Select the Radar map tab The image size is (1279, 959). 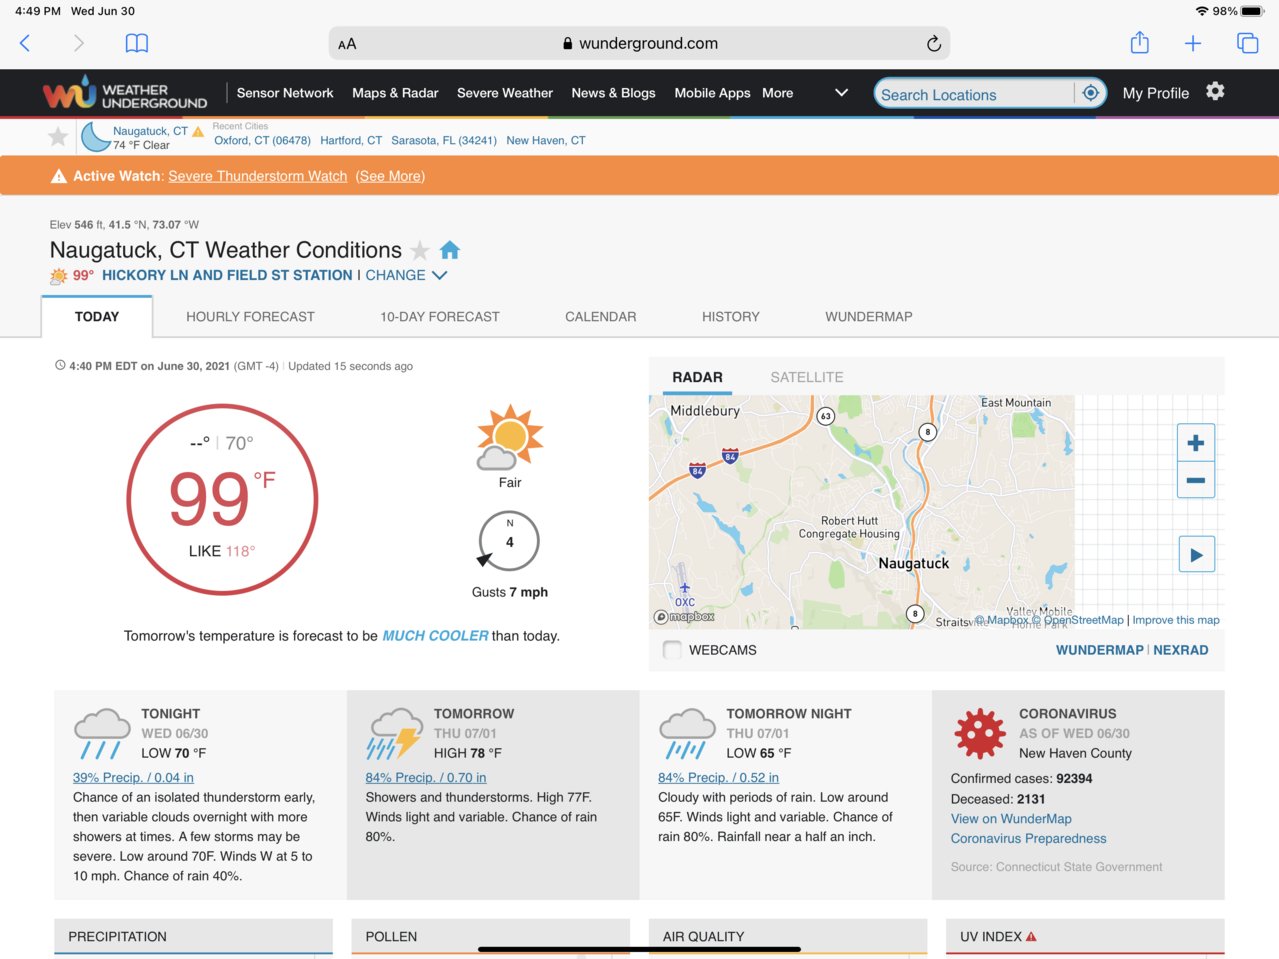(697, 377)
